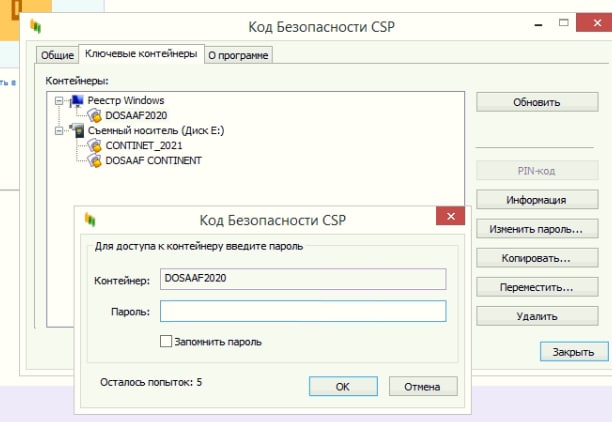Switch to the Общие tab

pos(57,55)
